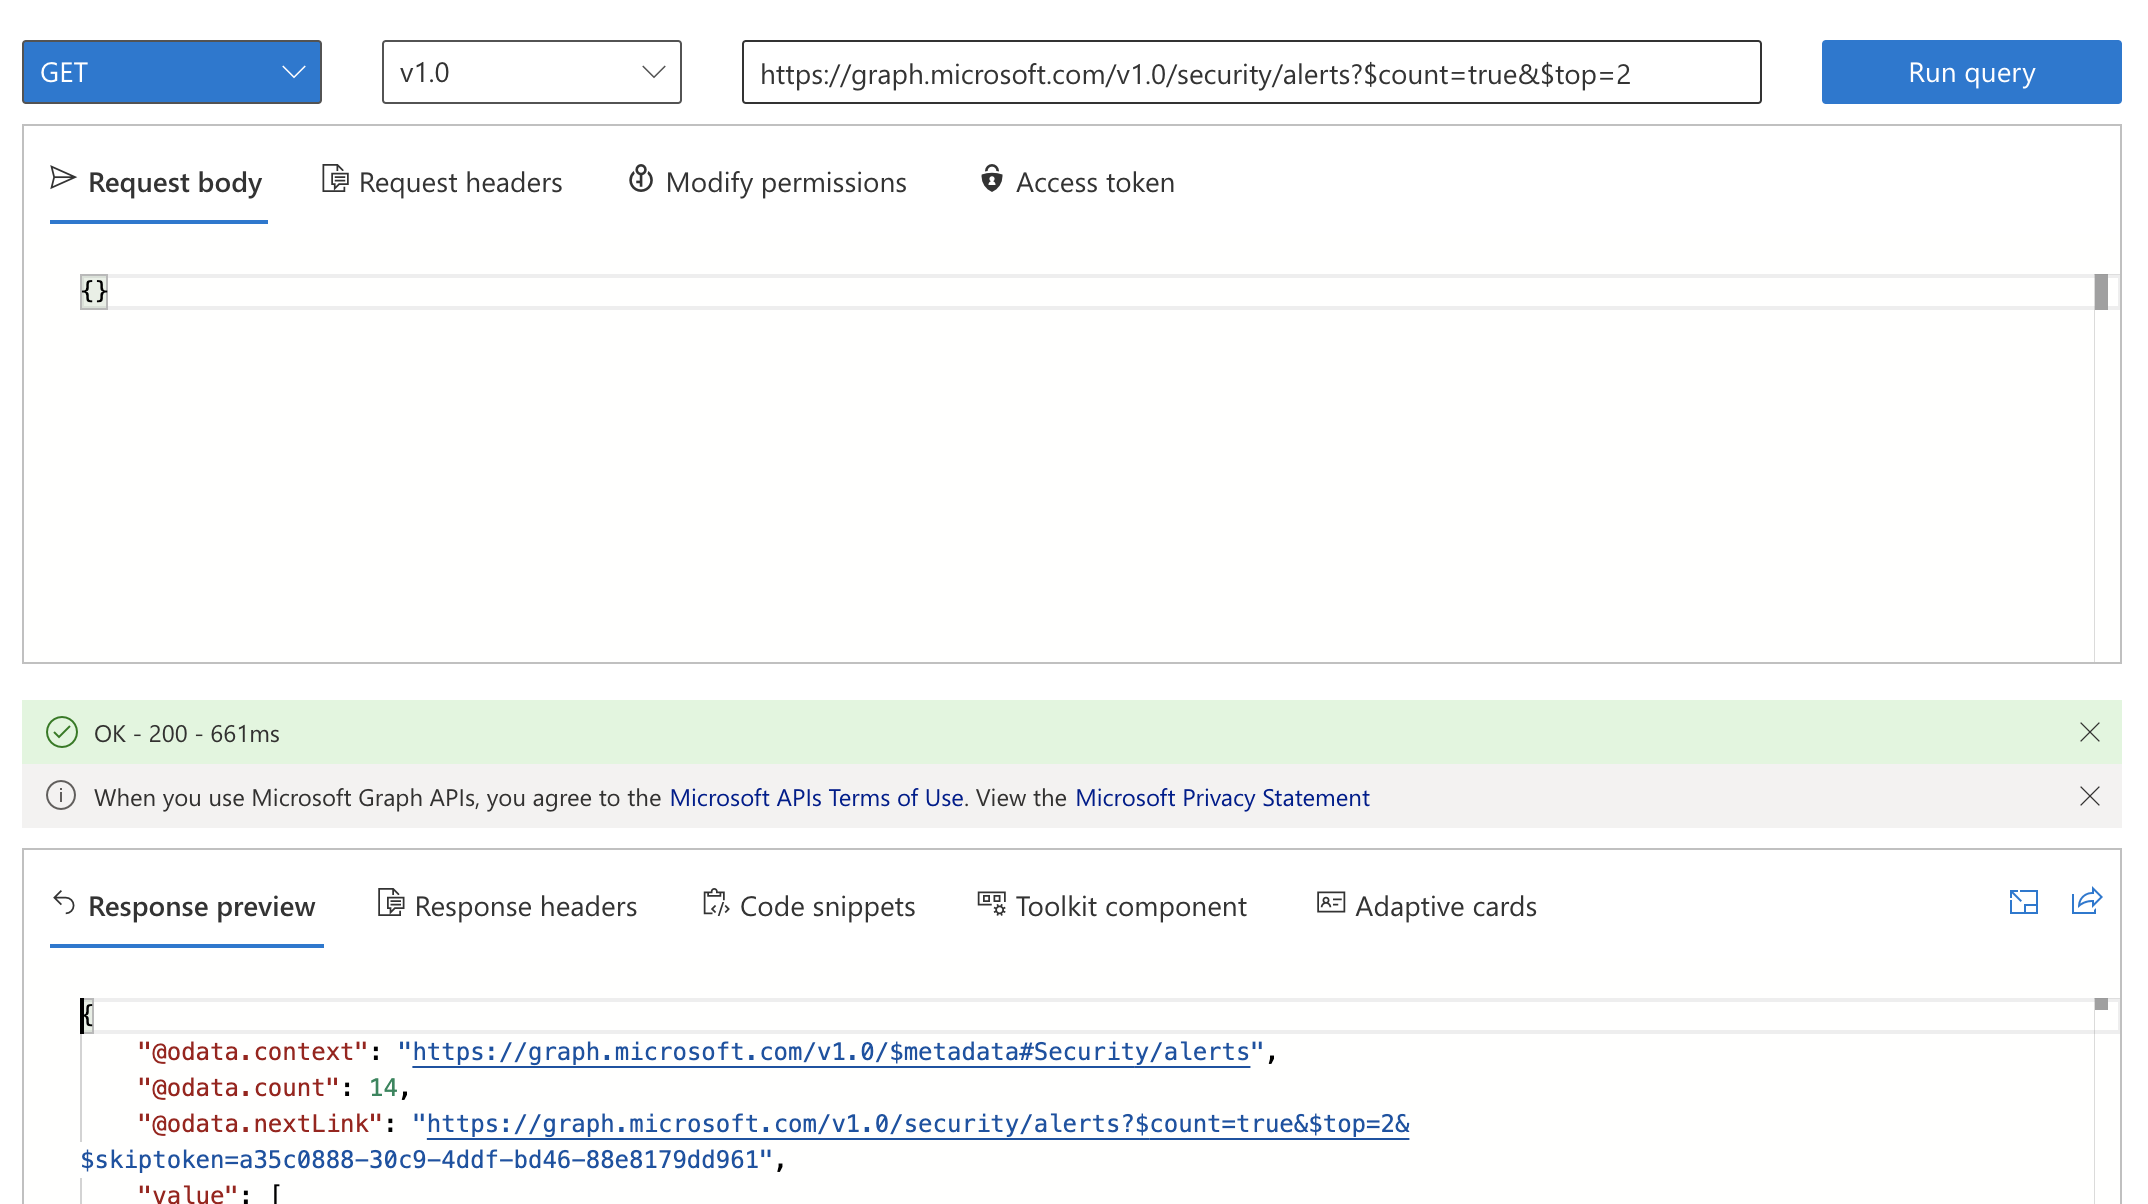Share the query using the share icon
The width and height of the screenshot is (2148, 1204).
point(2087,903)
